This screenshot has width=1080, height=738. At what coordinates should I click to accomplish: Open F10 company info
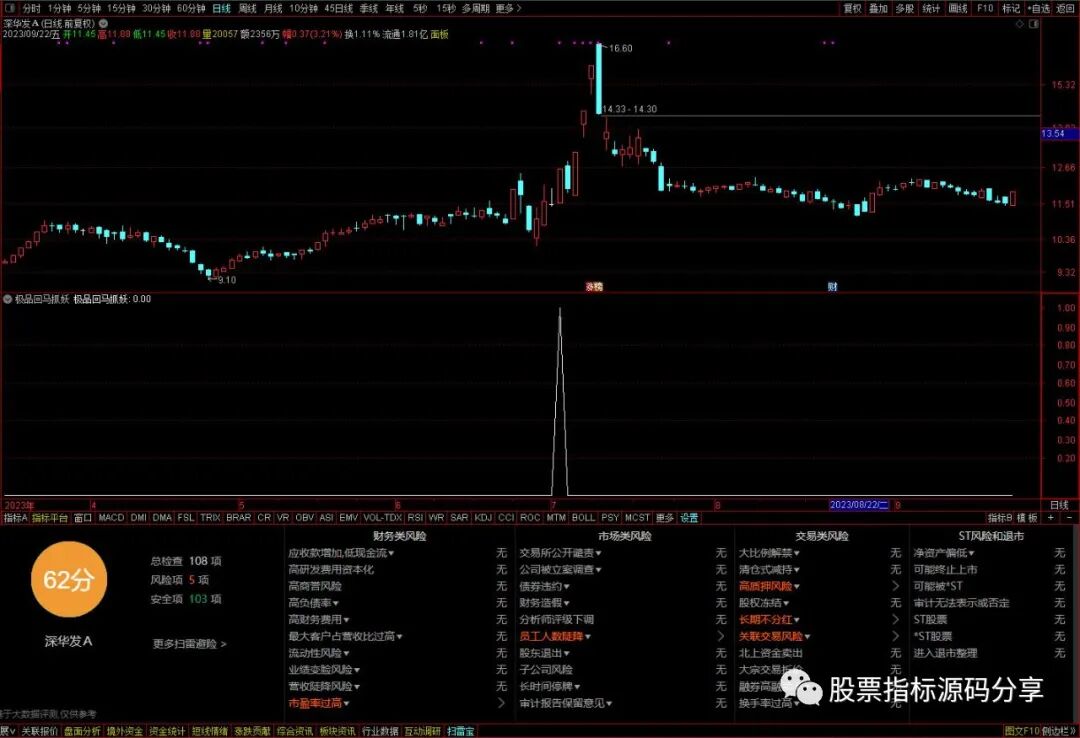tap(985, 8)
